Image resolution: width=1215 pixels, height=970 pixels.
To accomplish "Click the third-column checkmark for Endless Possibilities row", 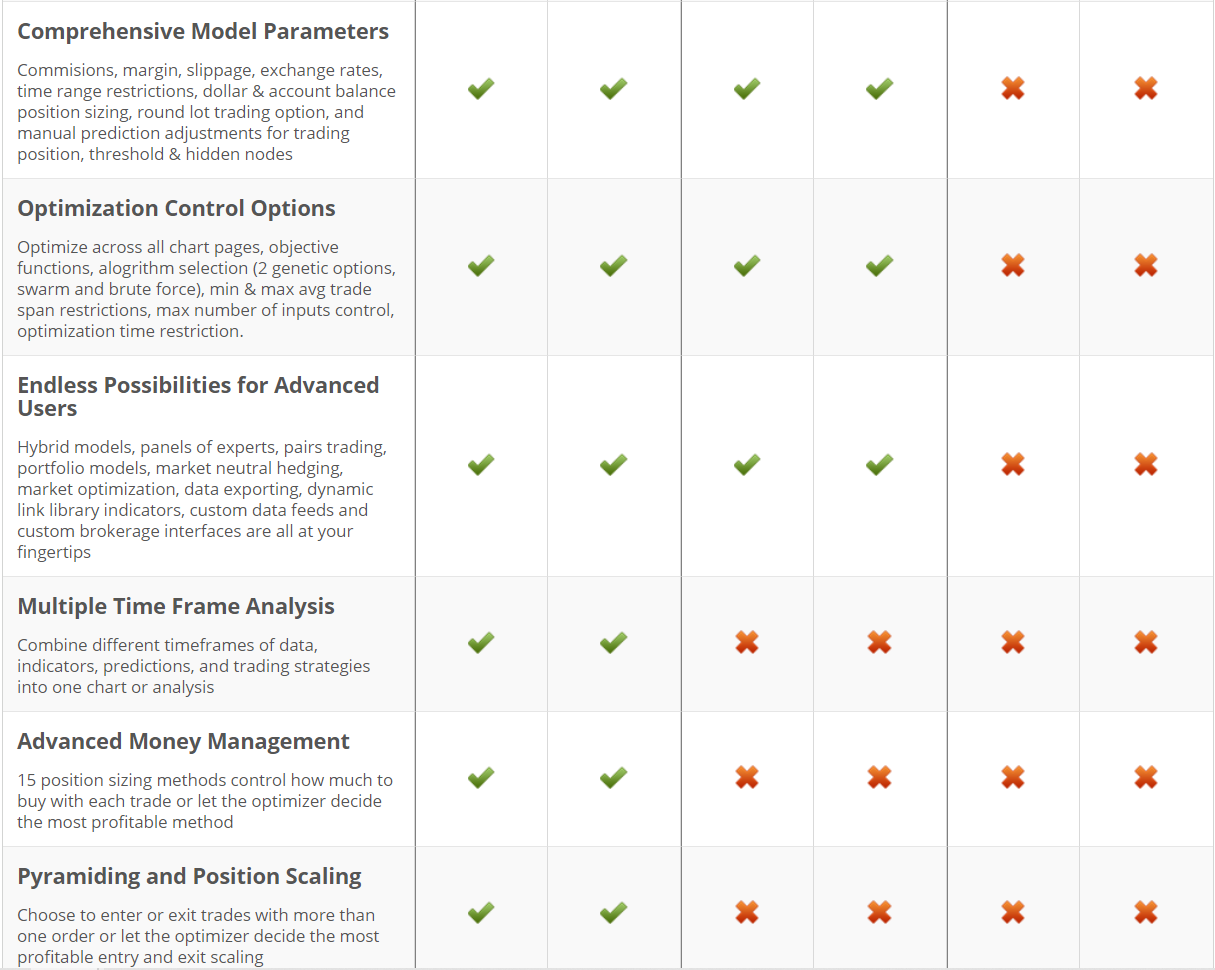I will (x=747, y=465).
